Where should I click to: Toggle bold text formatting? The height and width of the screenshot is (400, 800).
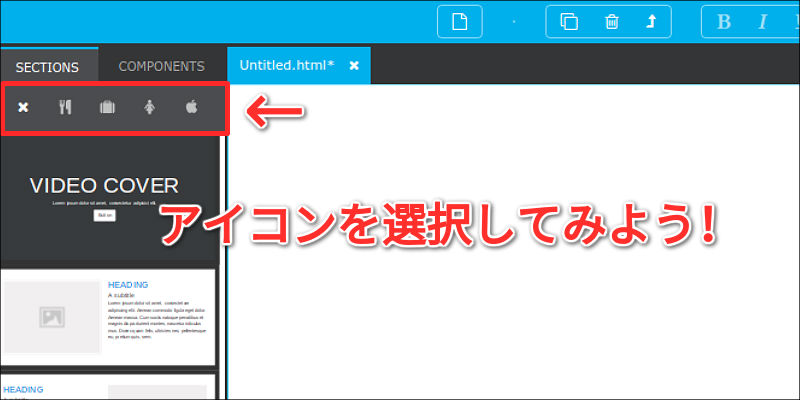coord(723,22)
